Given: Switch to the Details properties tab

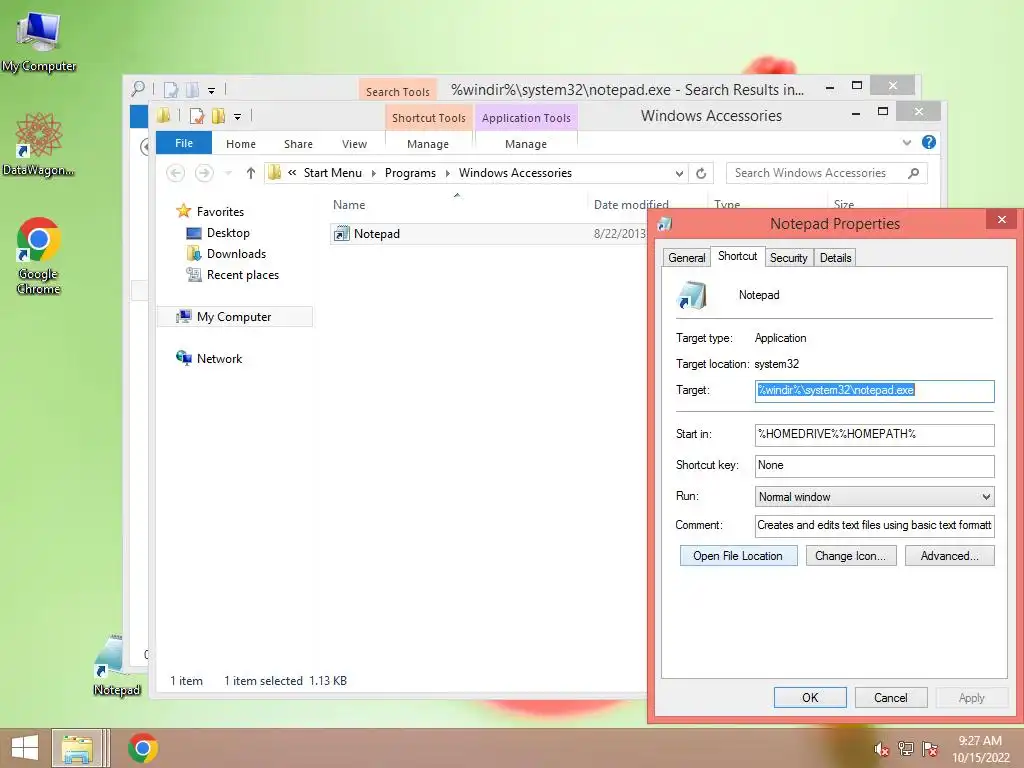Looking at the screenshot, I should coord(835,258).
